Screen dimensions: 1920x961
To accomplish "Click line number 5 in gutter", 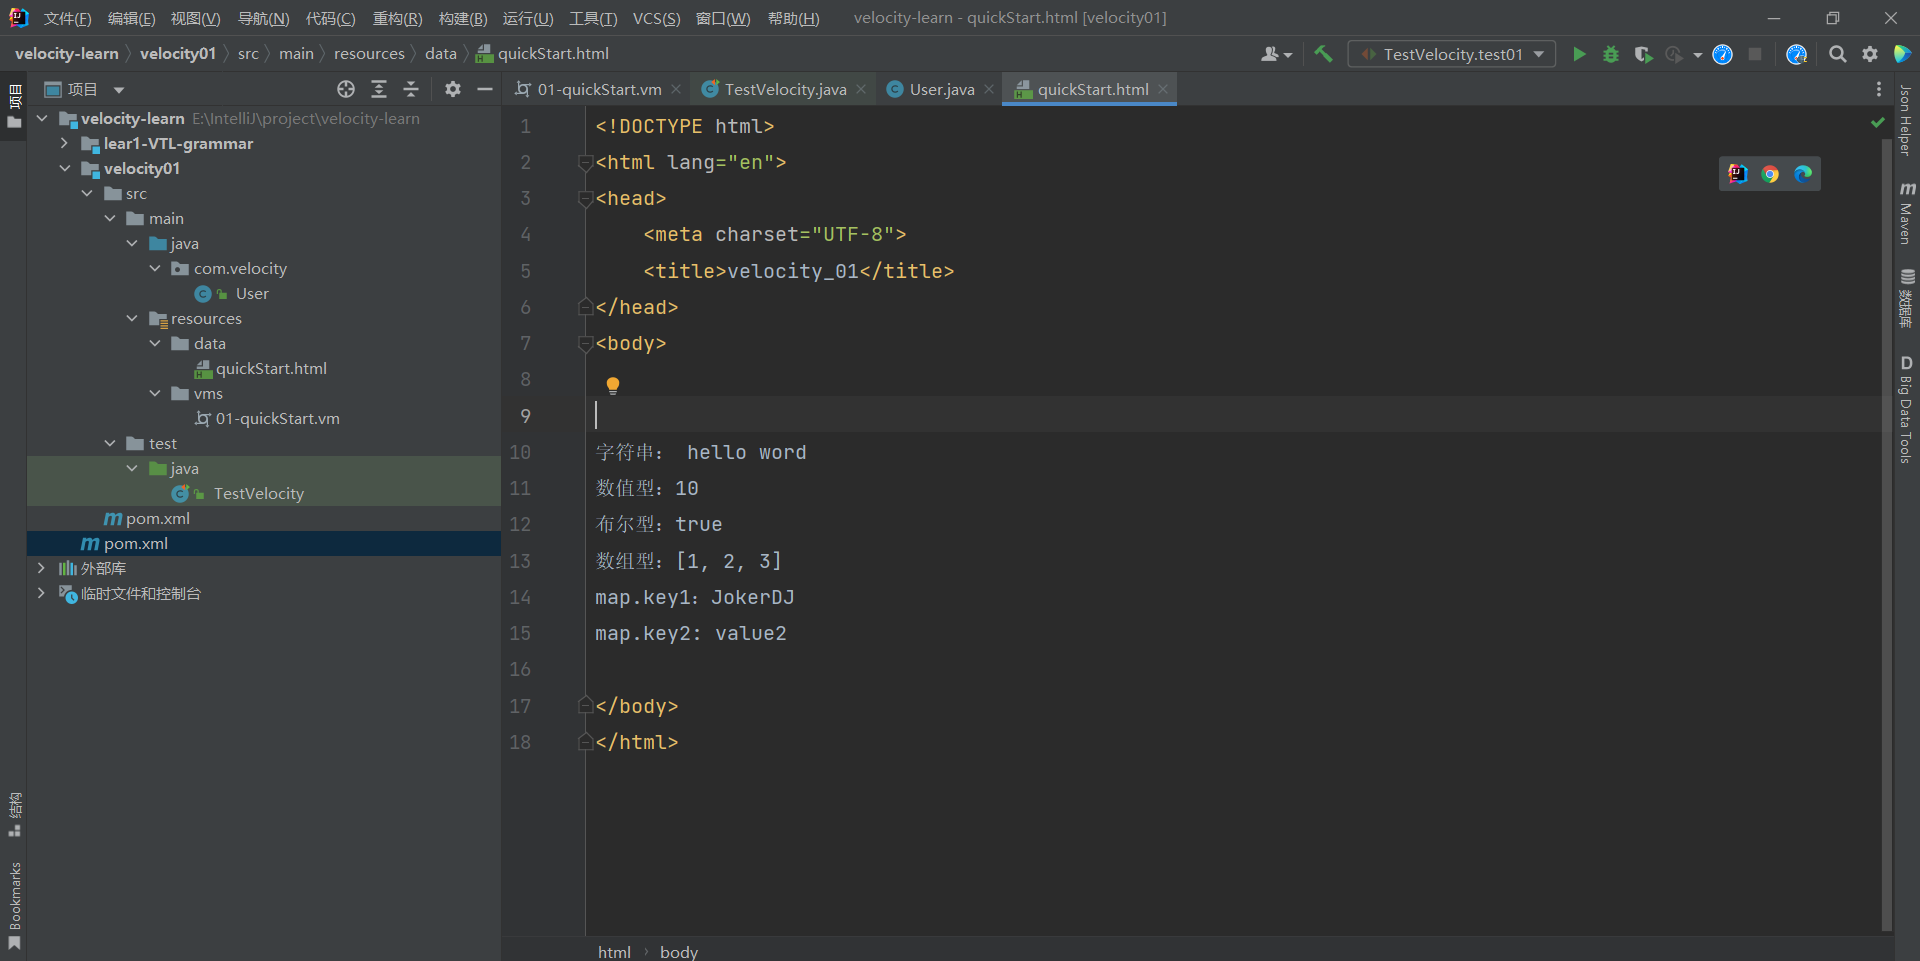I will [525, 271].
